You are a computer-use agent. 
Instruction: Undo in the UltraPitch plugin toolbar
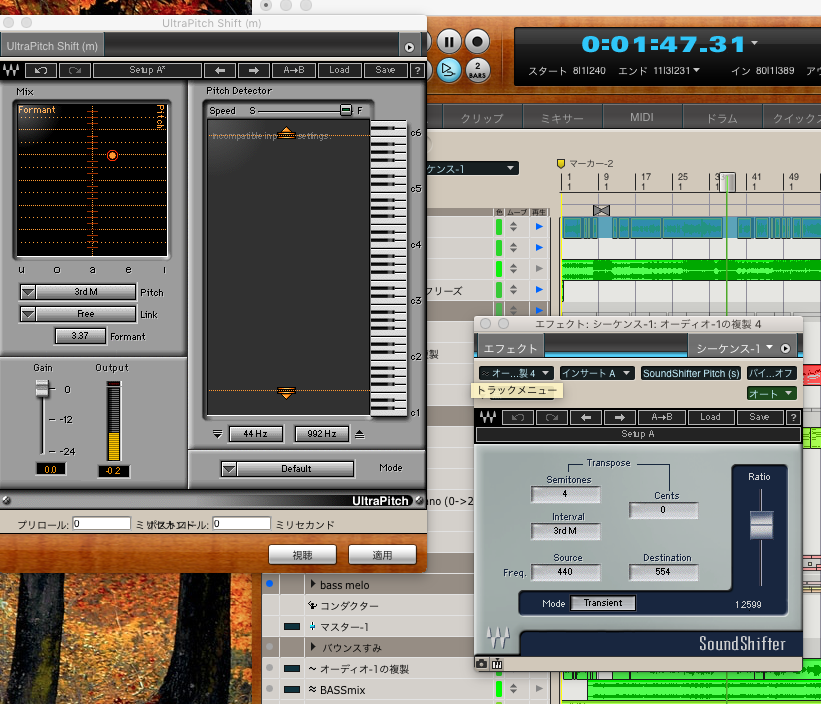[41, 70]
